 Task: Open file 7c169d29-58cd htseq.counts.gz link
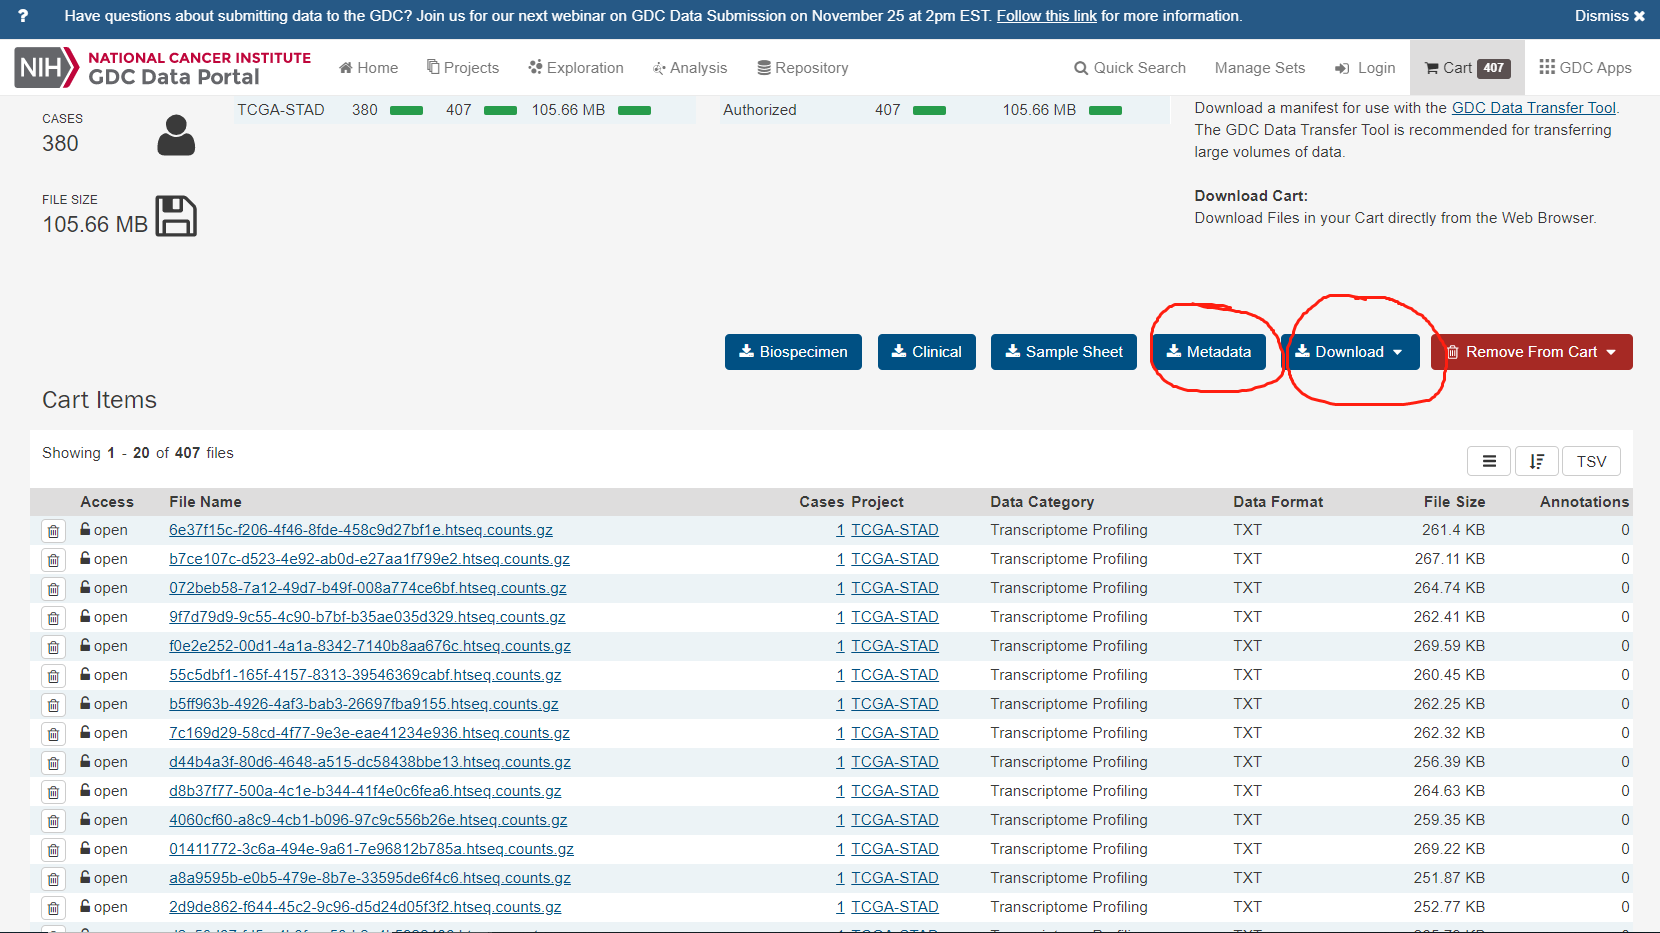pyautogui.click(x=370, y=733)
